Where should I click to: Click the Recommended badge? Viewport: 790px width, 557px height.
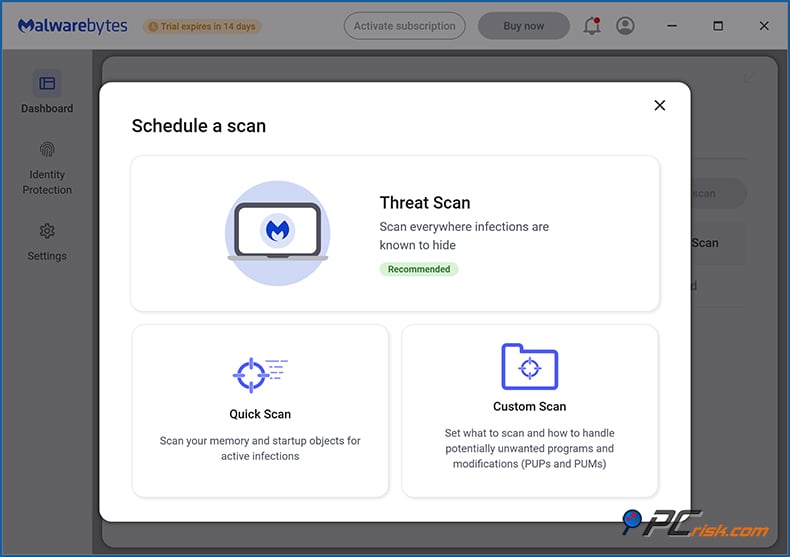[x=419, y=269]
